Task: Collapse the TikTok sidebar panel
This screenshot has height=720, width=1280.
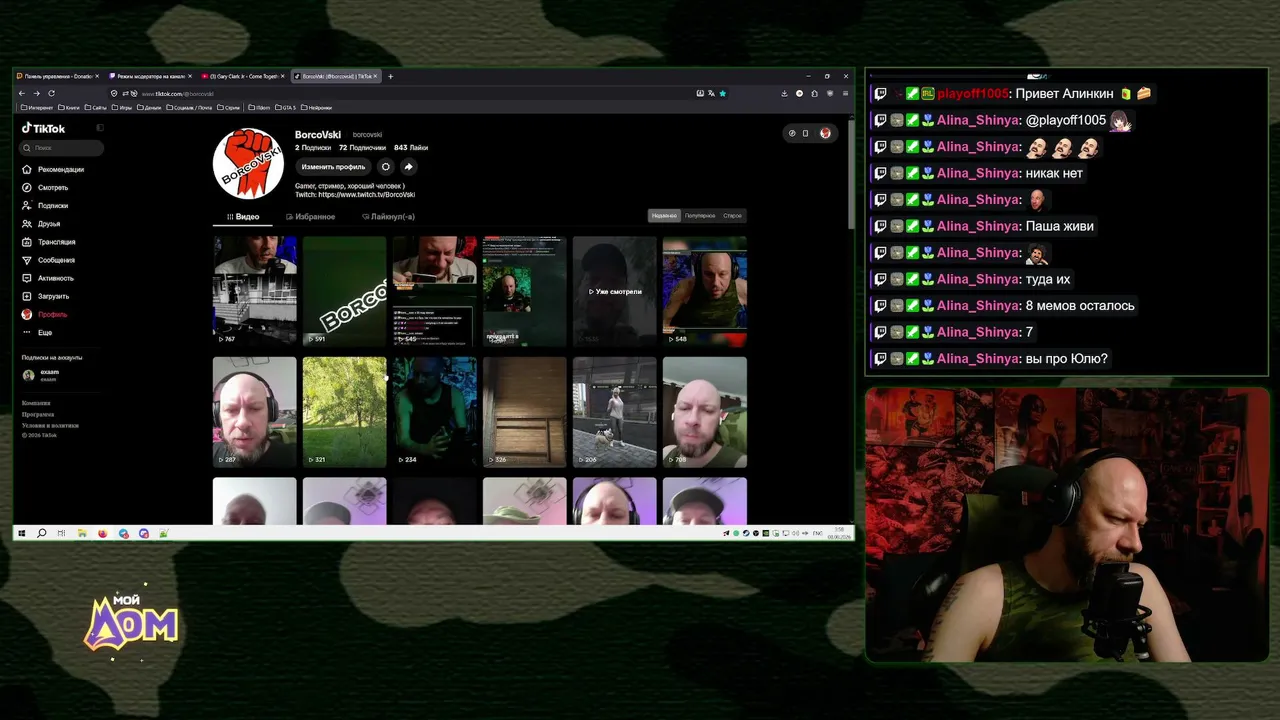Action: (100, 128)
